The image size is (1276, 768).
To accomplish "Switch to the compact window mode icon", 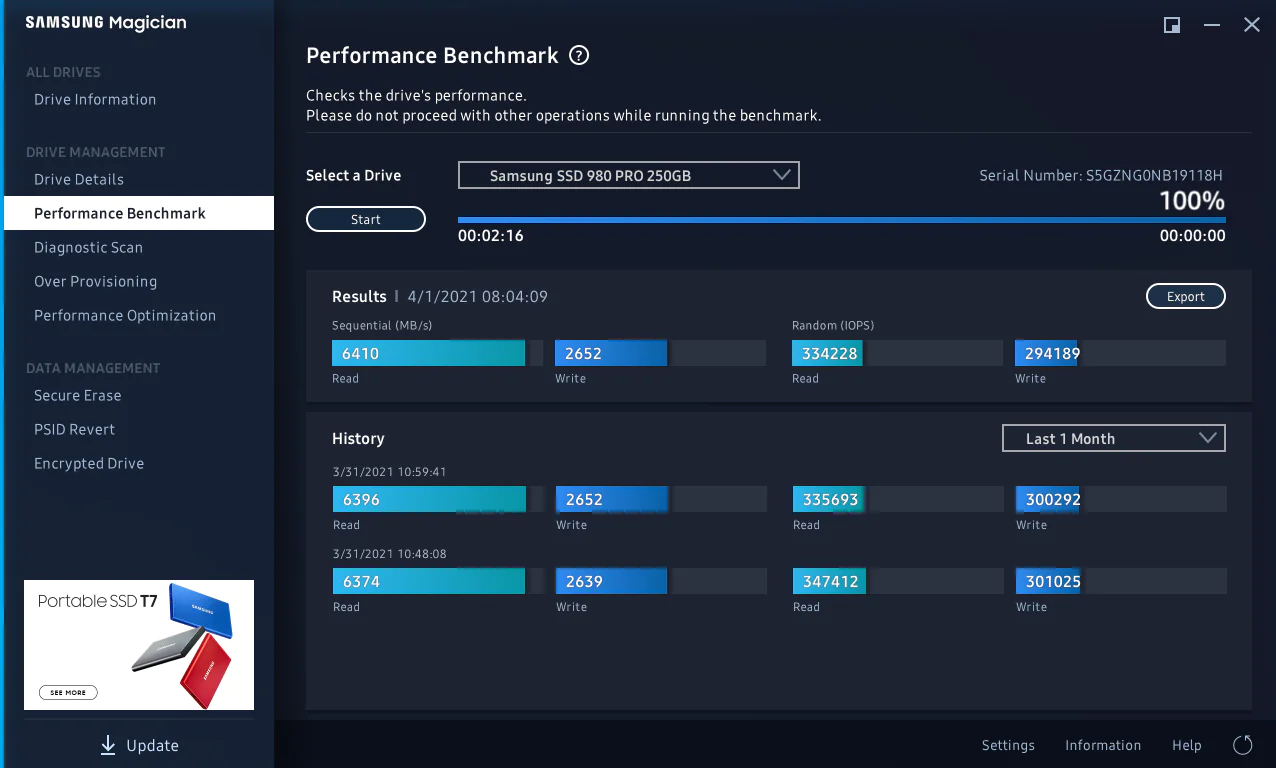I will [x=1172, y=25].
